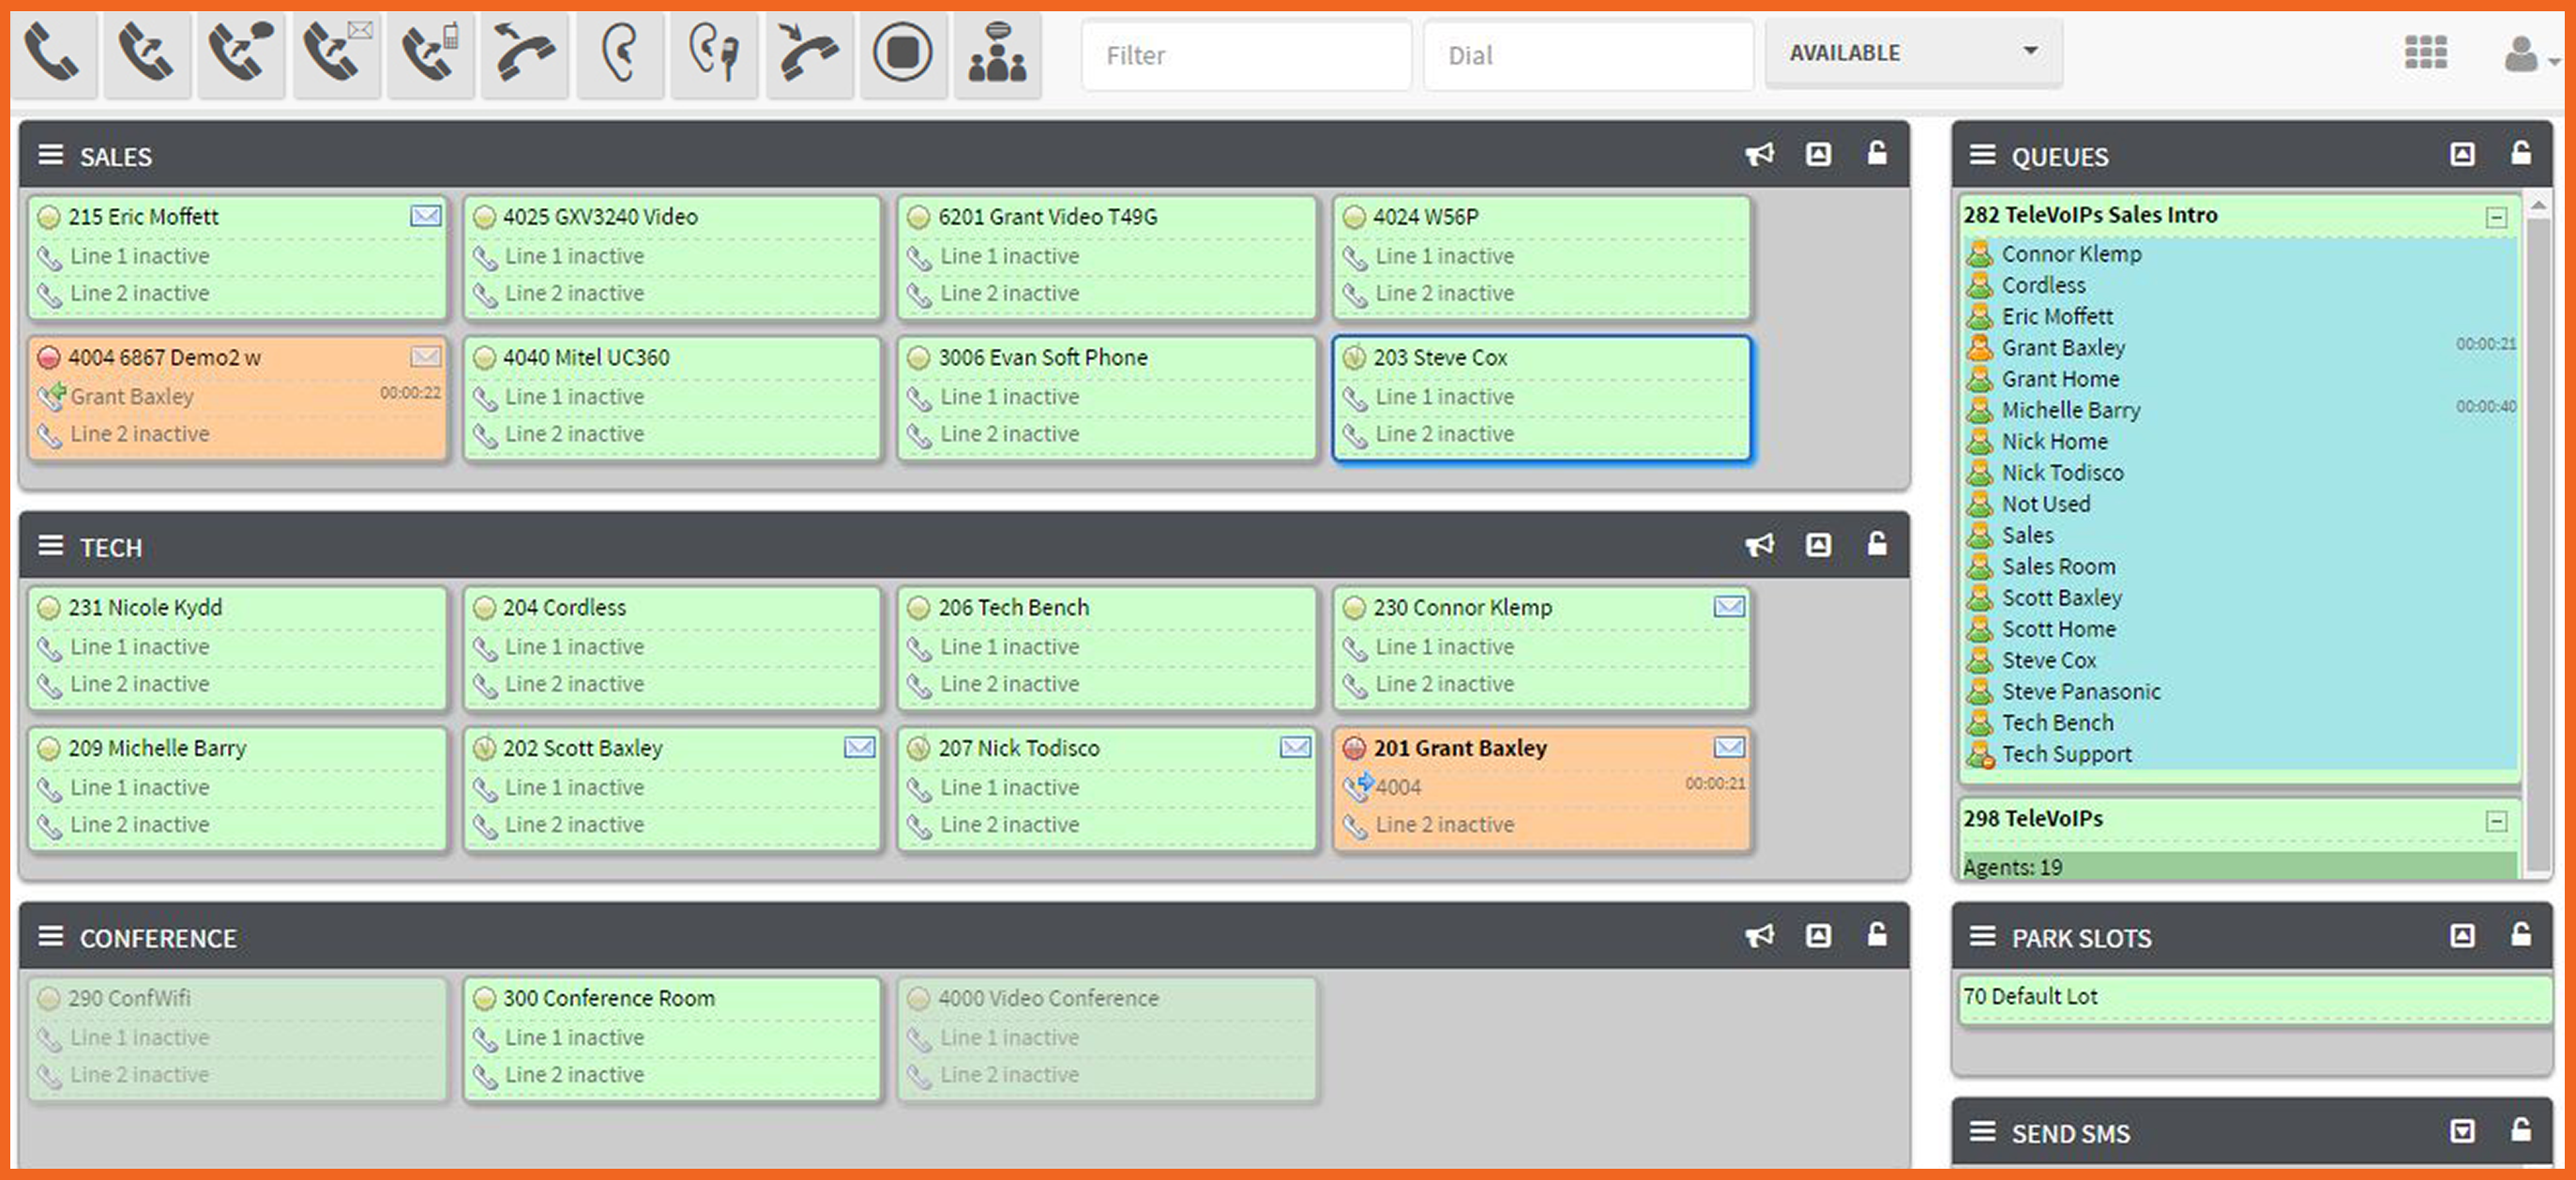Open the dialpad grid icon

(2425, 53)
